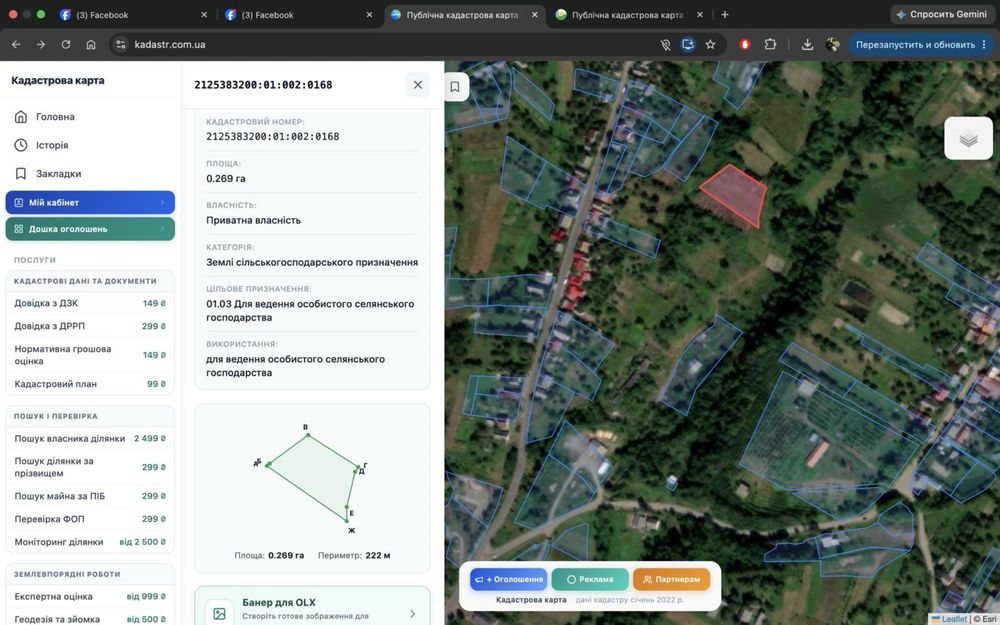The width and height of the screenshot is (1000, 625).
Task: Click the Реклама button
Action: tap(590, 579)
